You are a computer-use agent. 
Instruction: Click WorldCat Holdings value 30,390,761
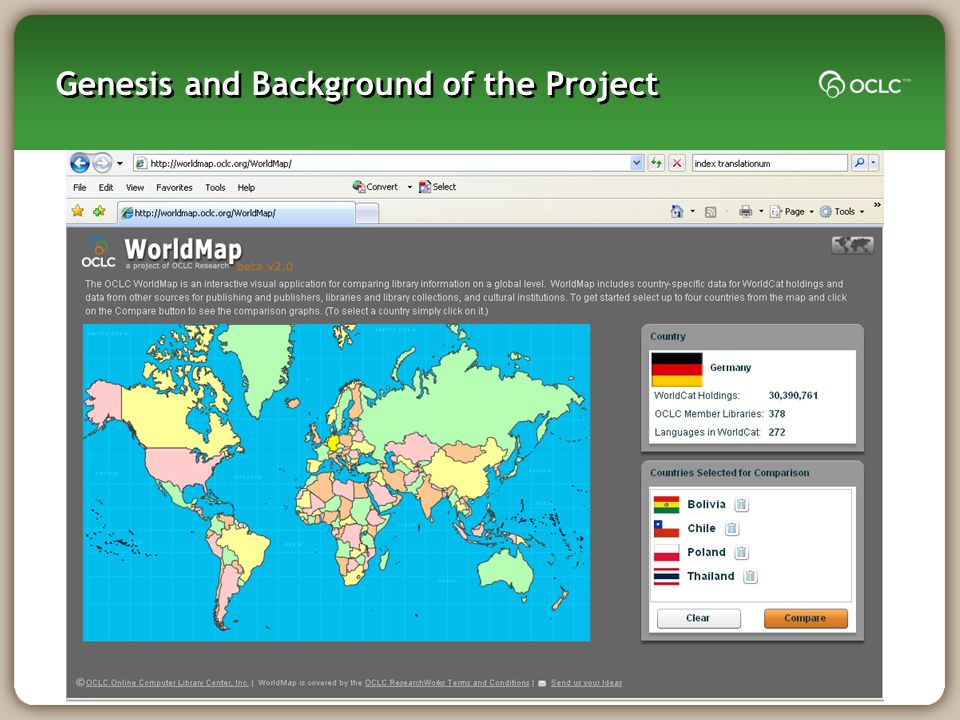793,396
